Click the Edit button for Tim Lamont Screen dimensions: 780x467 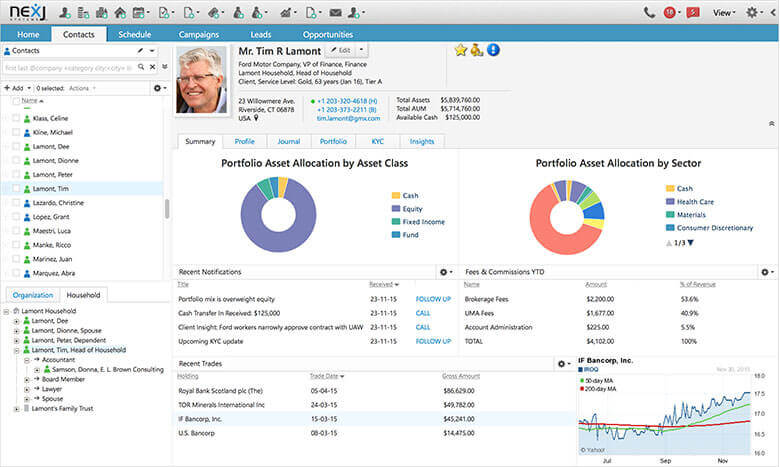click(x=341, y=50)
